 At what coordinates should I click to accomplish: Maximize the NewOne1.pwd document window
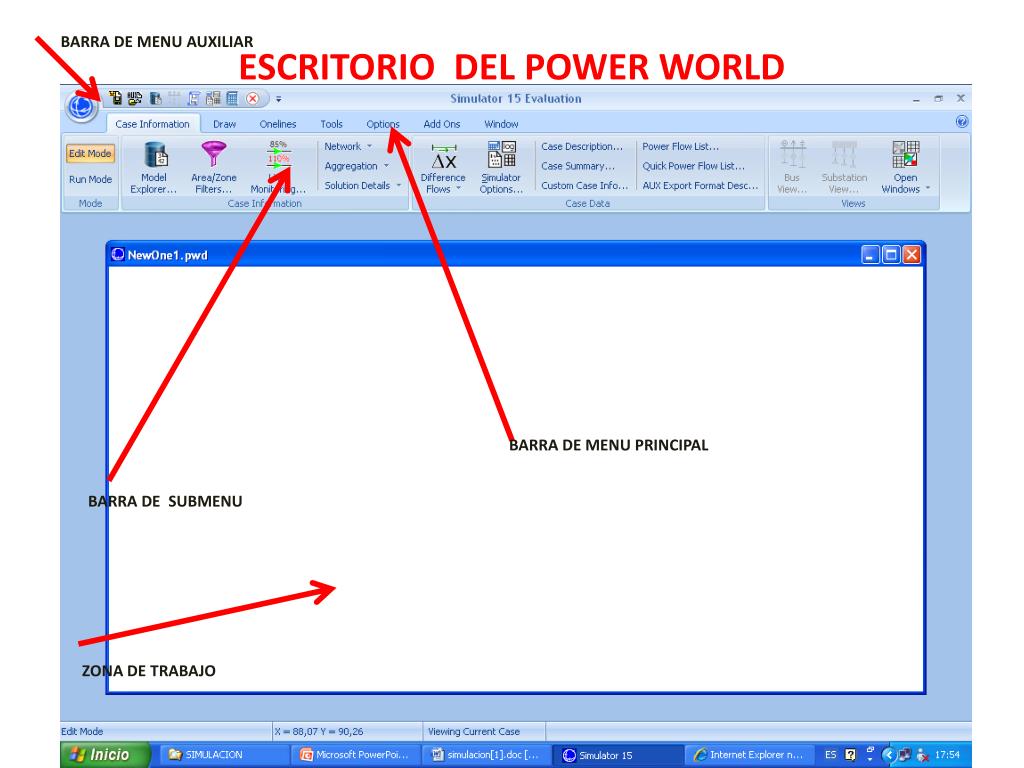coord(891,255)
